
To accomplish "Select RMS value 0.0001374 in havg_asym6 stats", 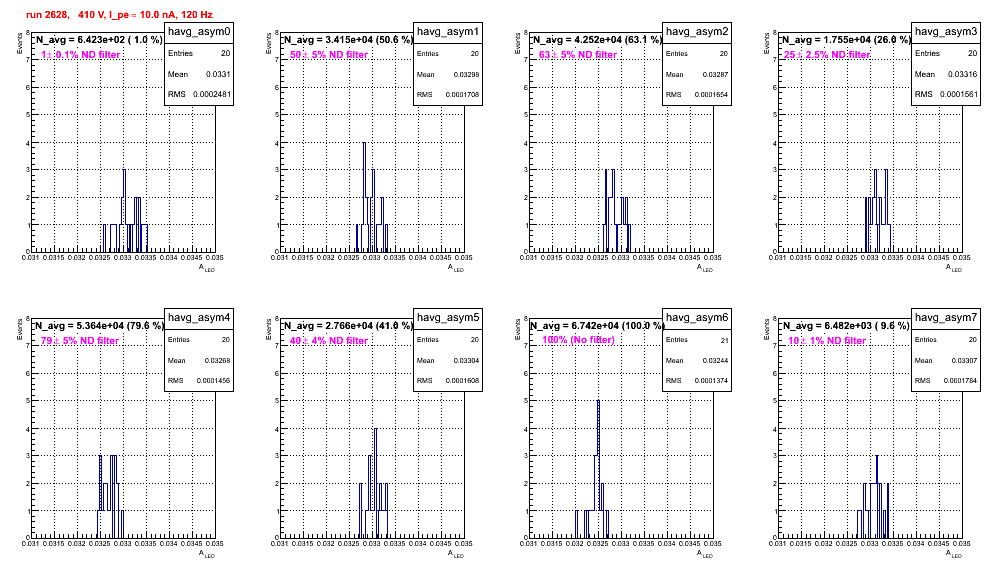I will [711, 381].
